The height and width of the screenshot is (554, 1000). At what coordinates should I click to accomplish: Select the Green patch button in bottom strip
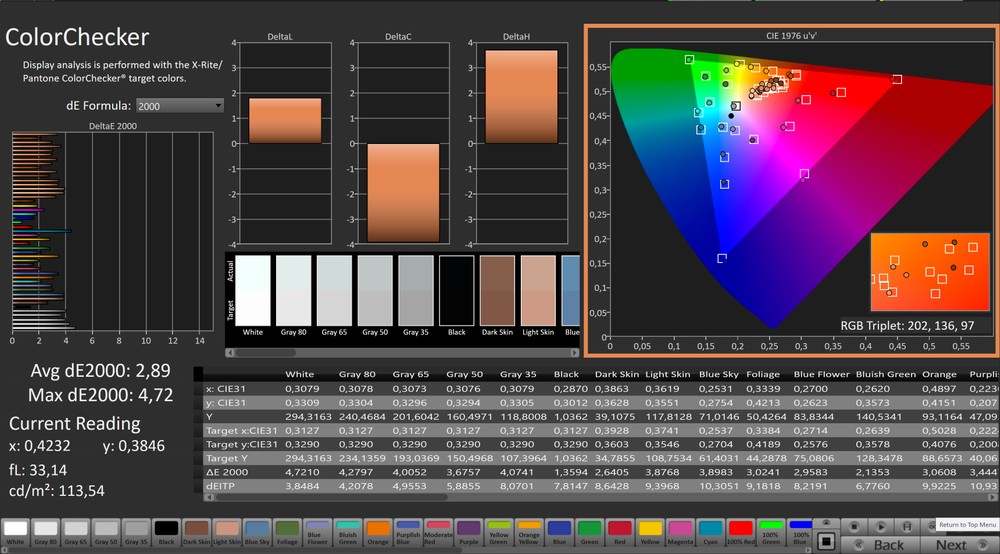pyautogui.click(x=589, y=532)
